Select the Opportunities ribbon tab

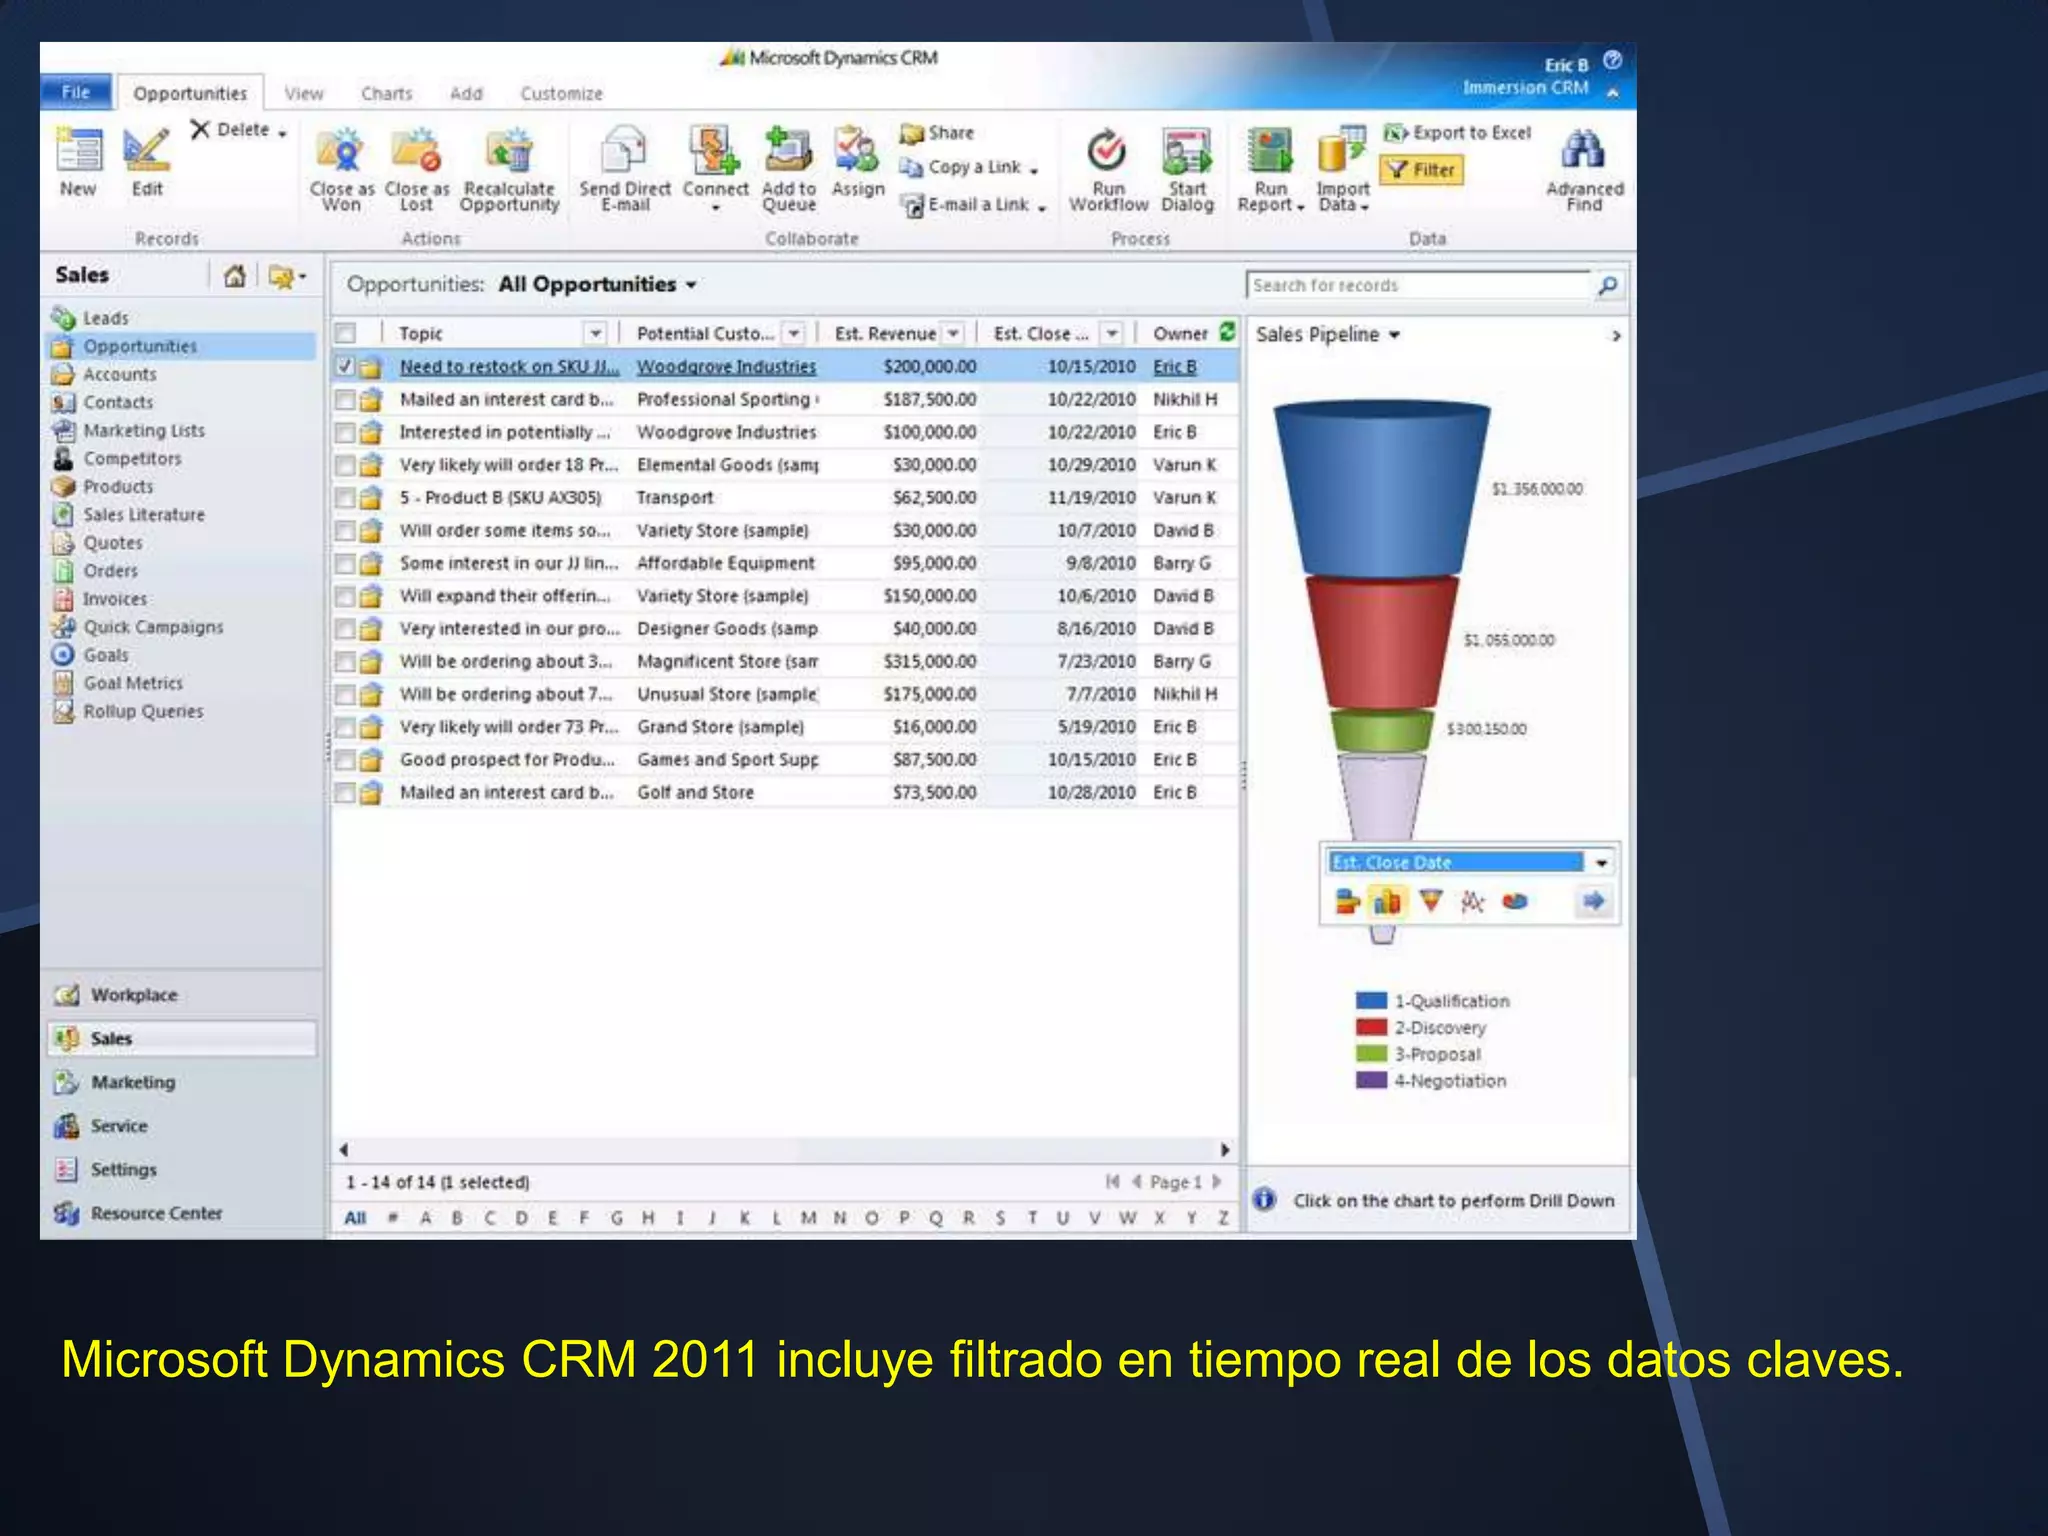[x=190, y=94]
